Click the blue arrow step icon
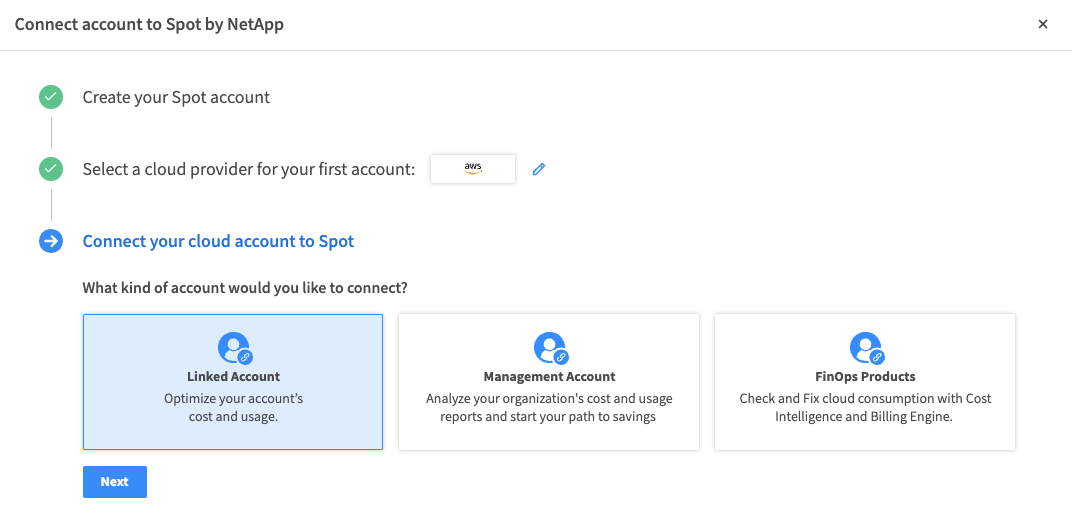1072x525 pixels. 51,241
